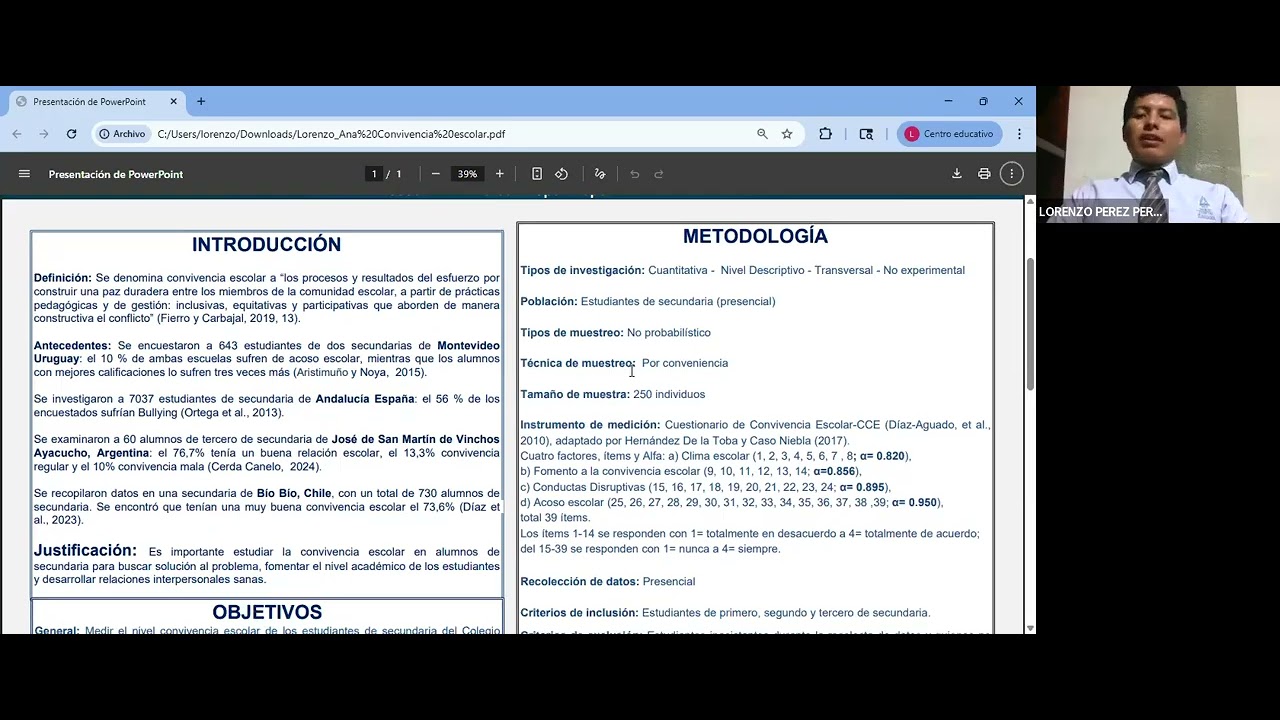Close the Presentación de PowerPoint tab
Image resolution: width=1280 pixels, height=720 pixels.
tap(173, 101)
